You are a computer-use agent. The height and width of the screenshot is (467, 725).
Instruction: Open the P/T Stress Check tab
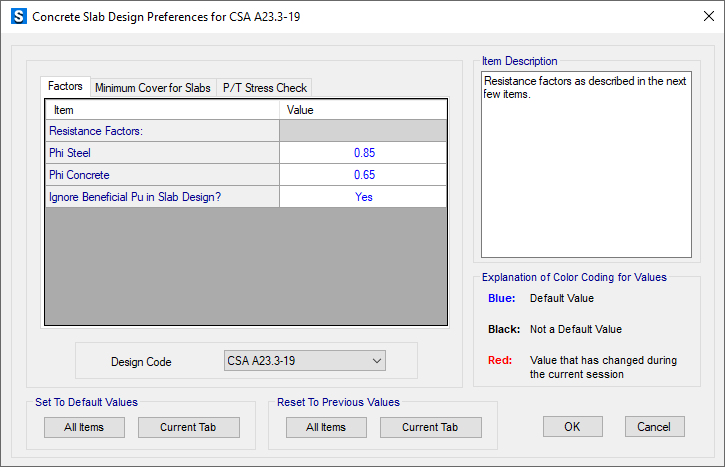tap(264, 88)
